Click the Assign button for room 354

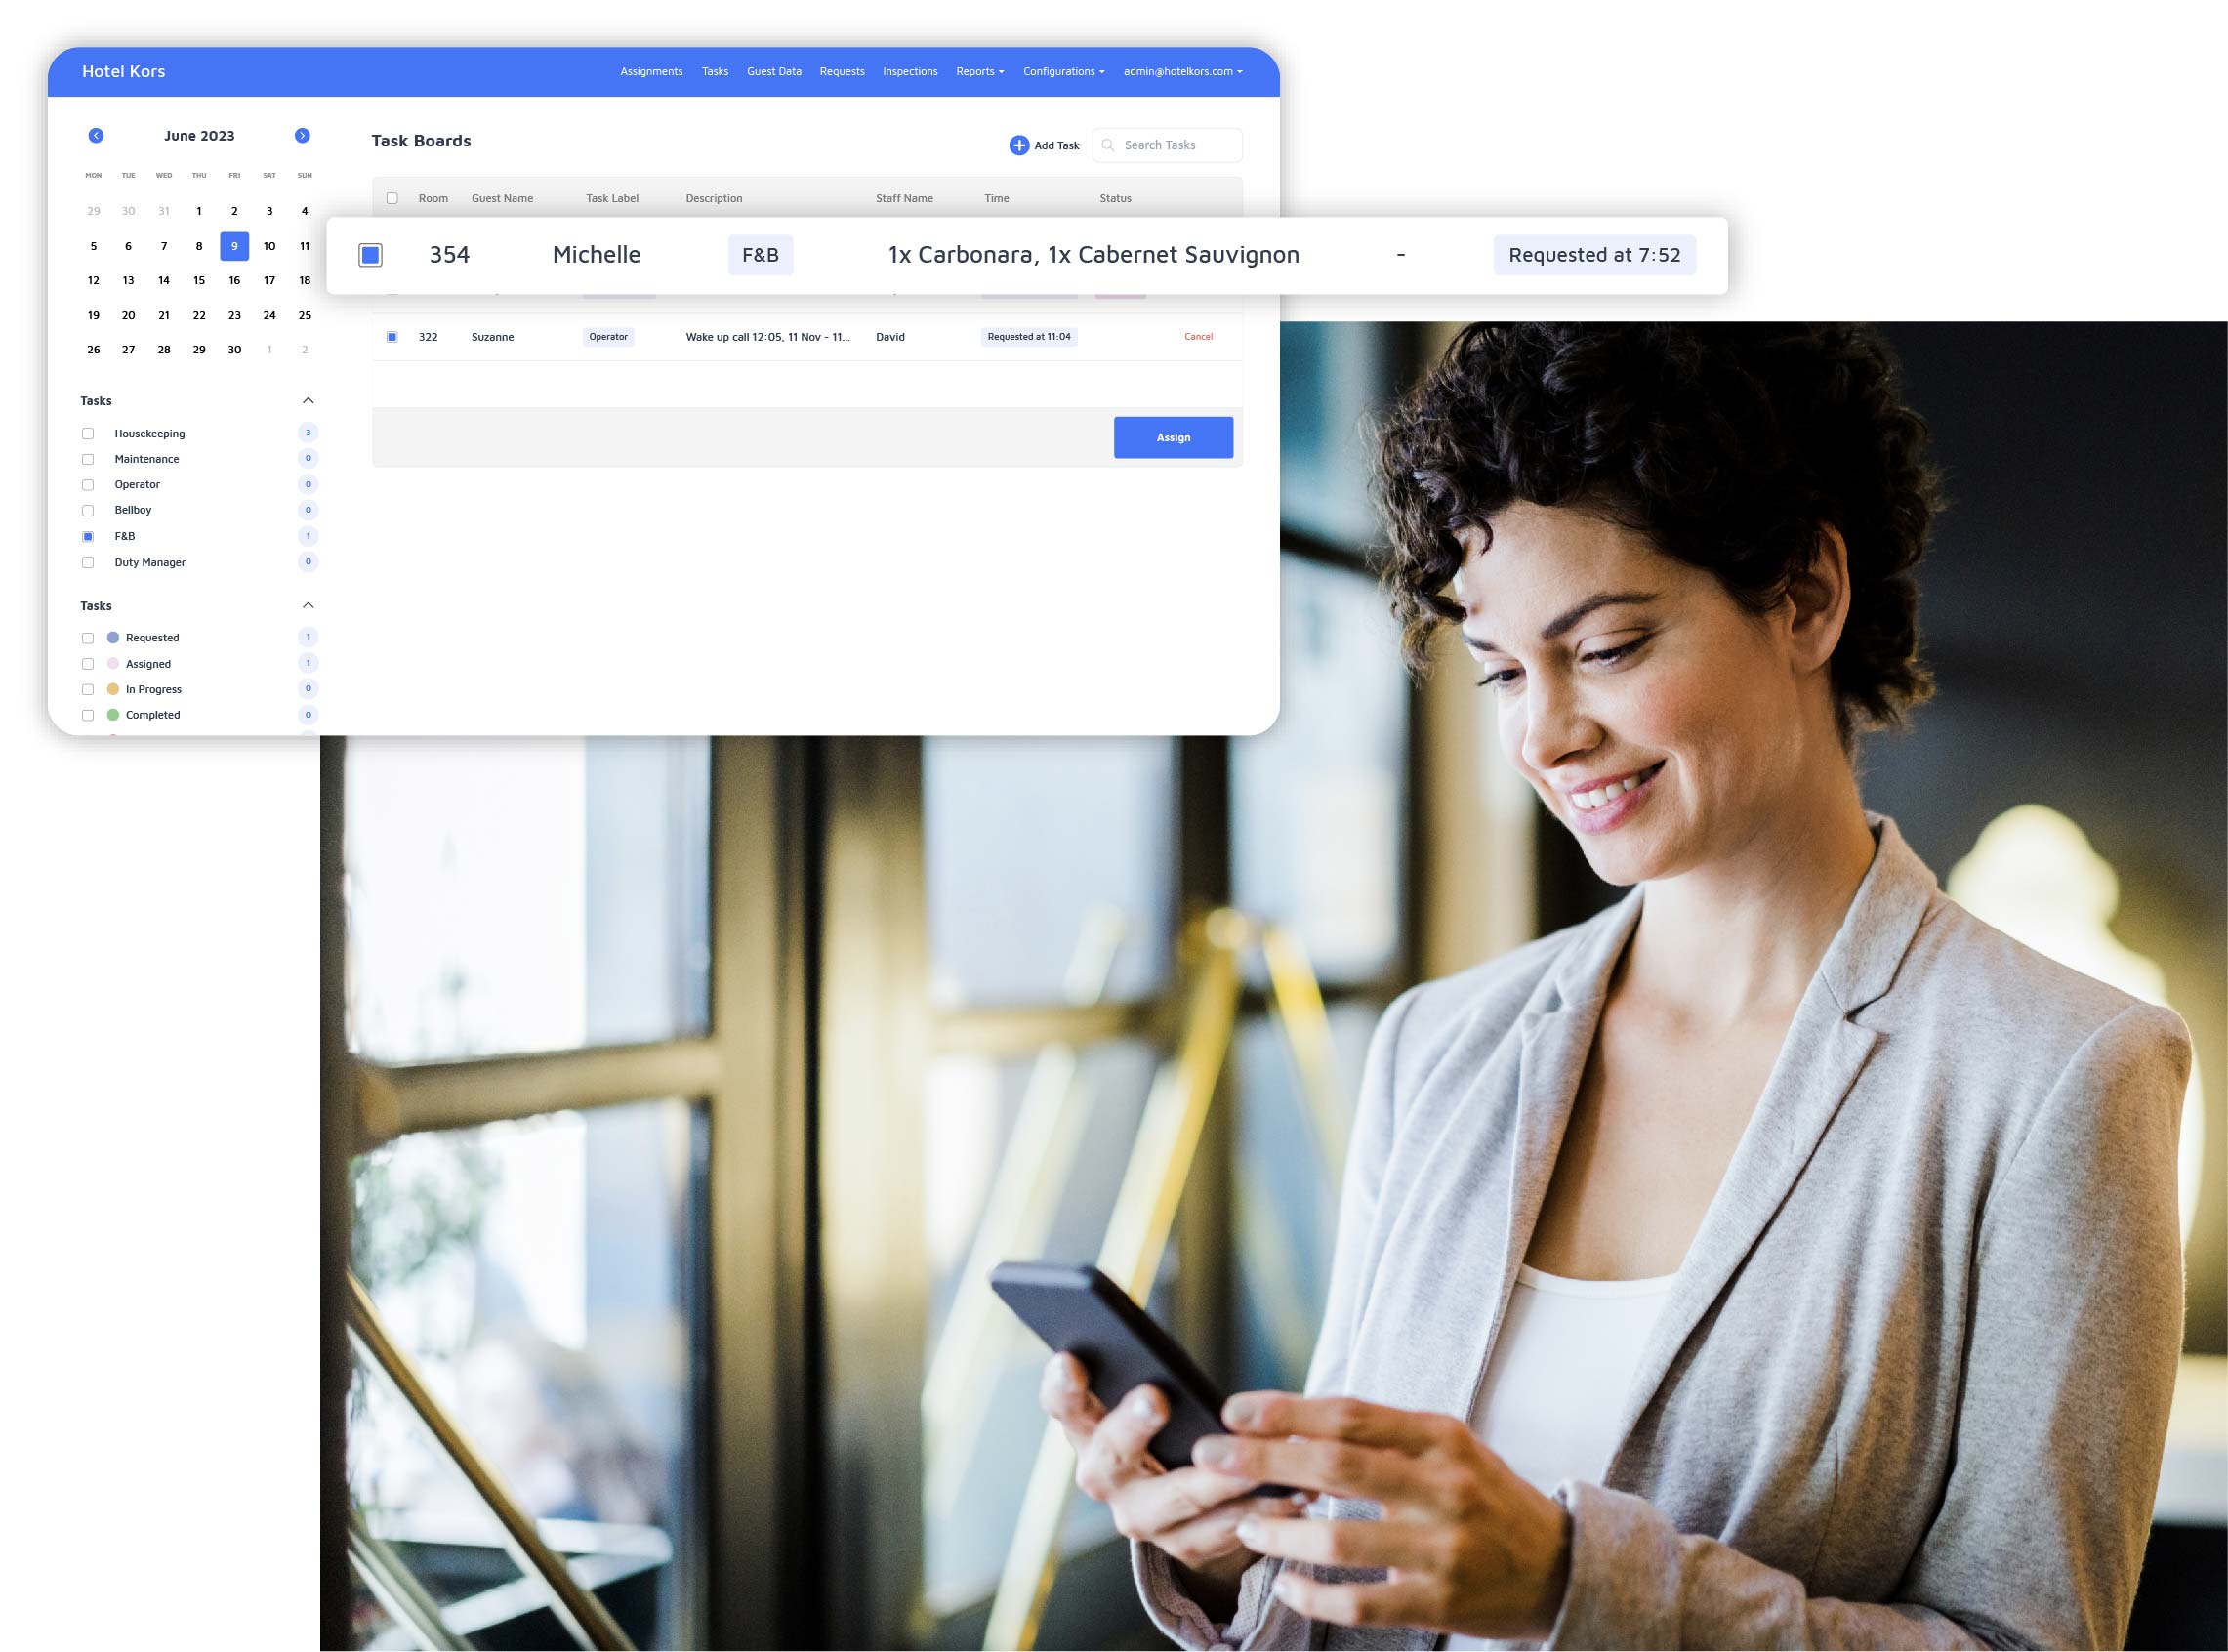(1173, 437)
